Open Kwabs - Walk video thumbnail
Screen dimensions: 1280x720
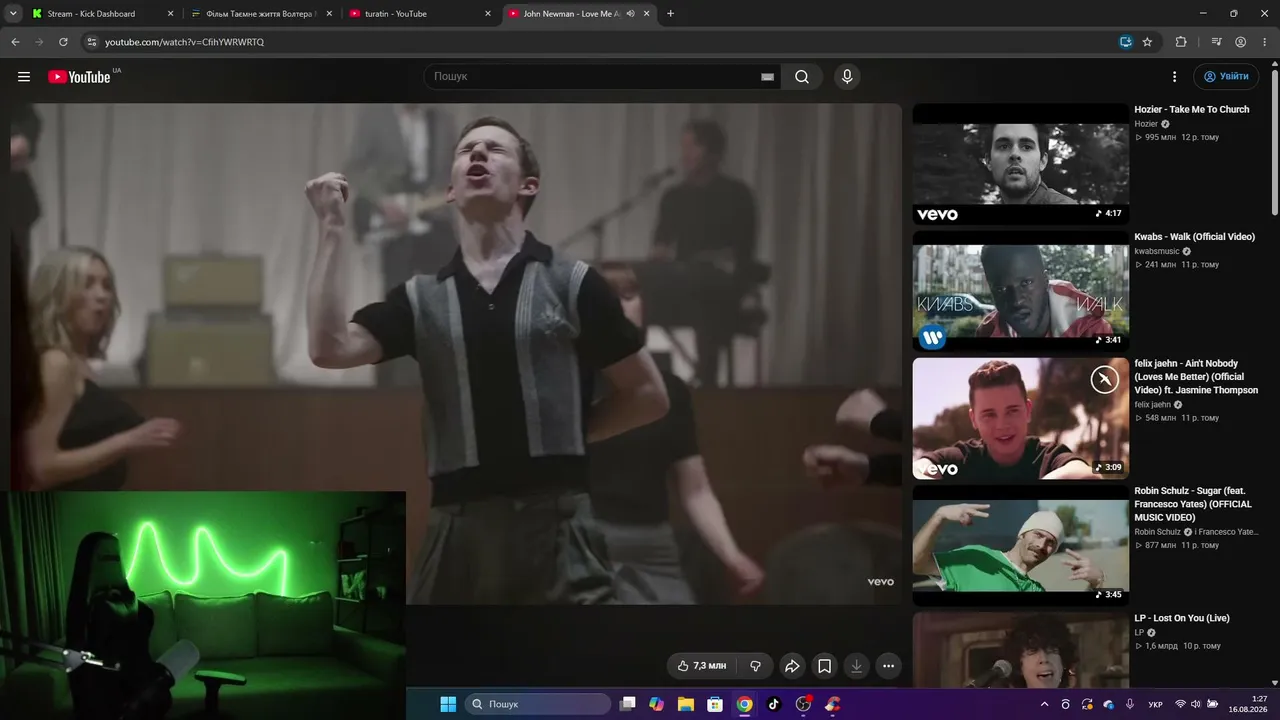(1021, 291)
